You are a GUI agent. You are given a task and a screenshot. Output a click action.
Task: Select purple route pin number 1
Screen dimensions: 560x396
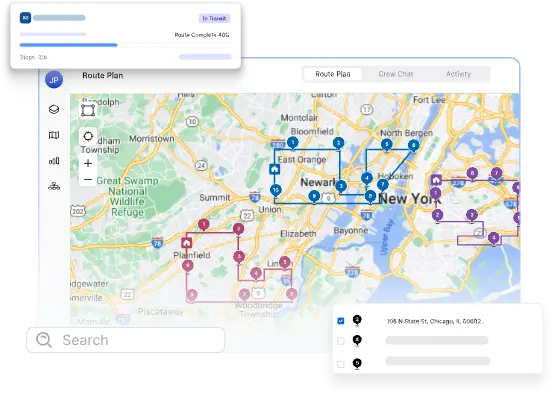click(435, 193)
